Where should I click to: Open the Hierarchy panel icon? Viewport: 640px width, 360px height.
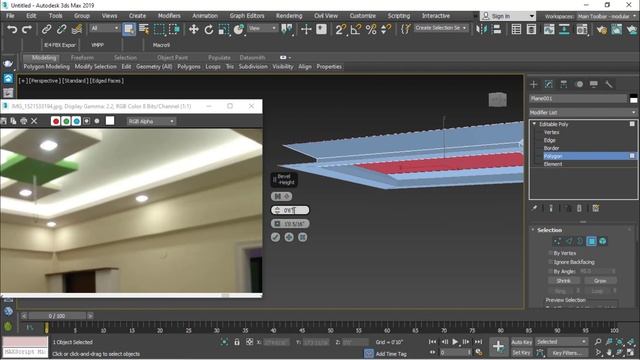pyautogui.click(x=564, y=84)
